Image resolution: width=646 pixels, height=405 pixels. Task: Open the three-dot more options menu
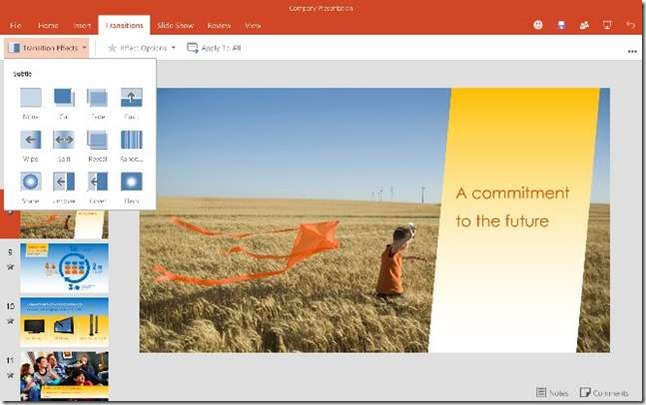click(x=631, y=49)
